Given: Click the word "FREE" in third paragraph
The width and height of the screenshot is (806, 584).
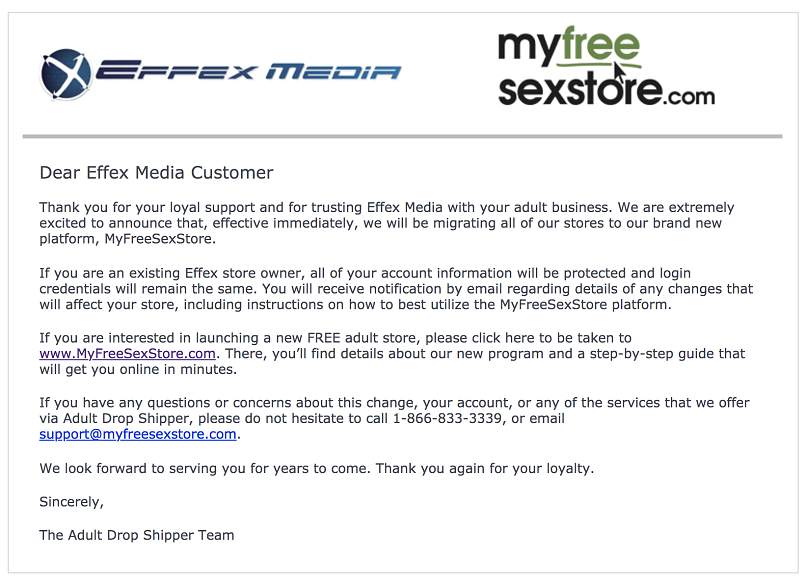Looking at the screenshot, I should click(324, 338).
